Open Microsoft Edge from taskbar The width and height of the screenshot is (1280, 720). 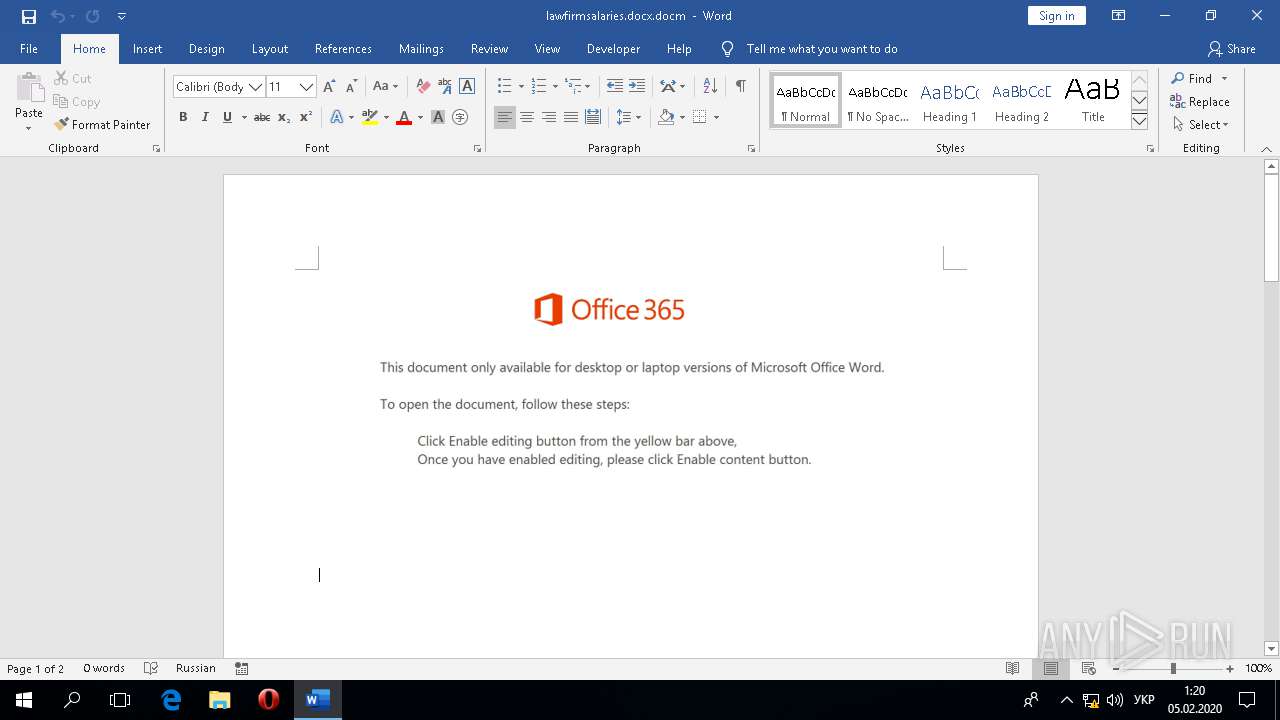click(171, 700)
